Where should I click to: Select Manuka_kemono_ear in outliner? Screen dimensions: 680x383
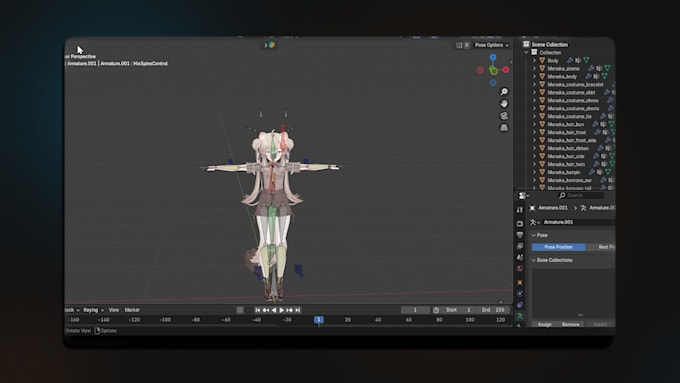point(569,180)
